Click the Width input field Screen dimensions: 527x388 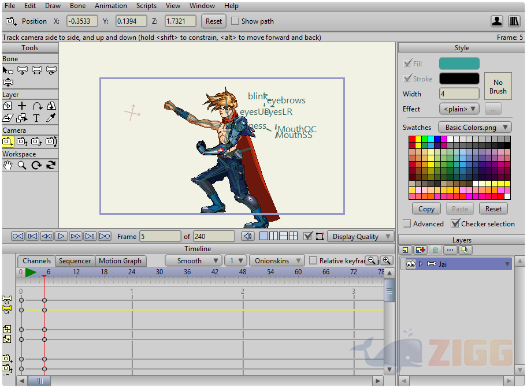click(x=459, y=94)
